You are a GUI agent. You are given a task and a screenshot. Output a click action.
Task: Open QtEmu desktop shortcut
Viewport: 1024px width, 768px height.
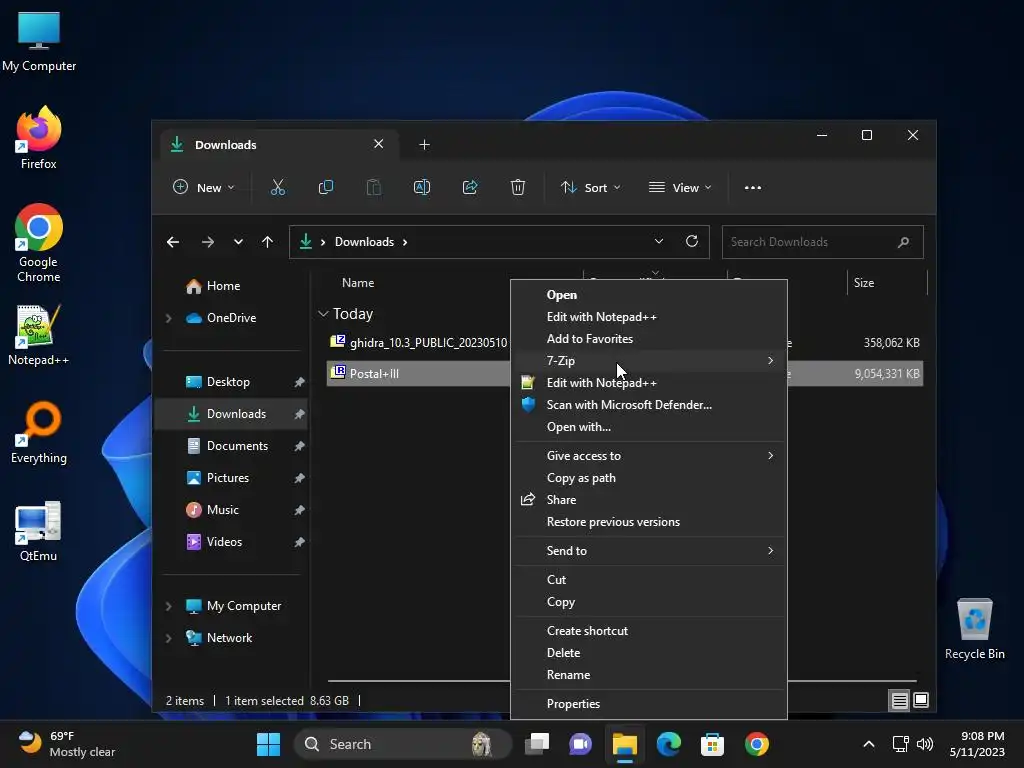pyautogui.click(x=39, y=531)
